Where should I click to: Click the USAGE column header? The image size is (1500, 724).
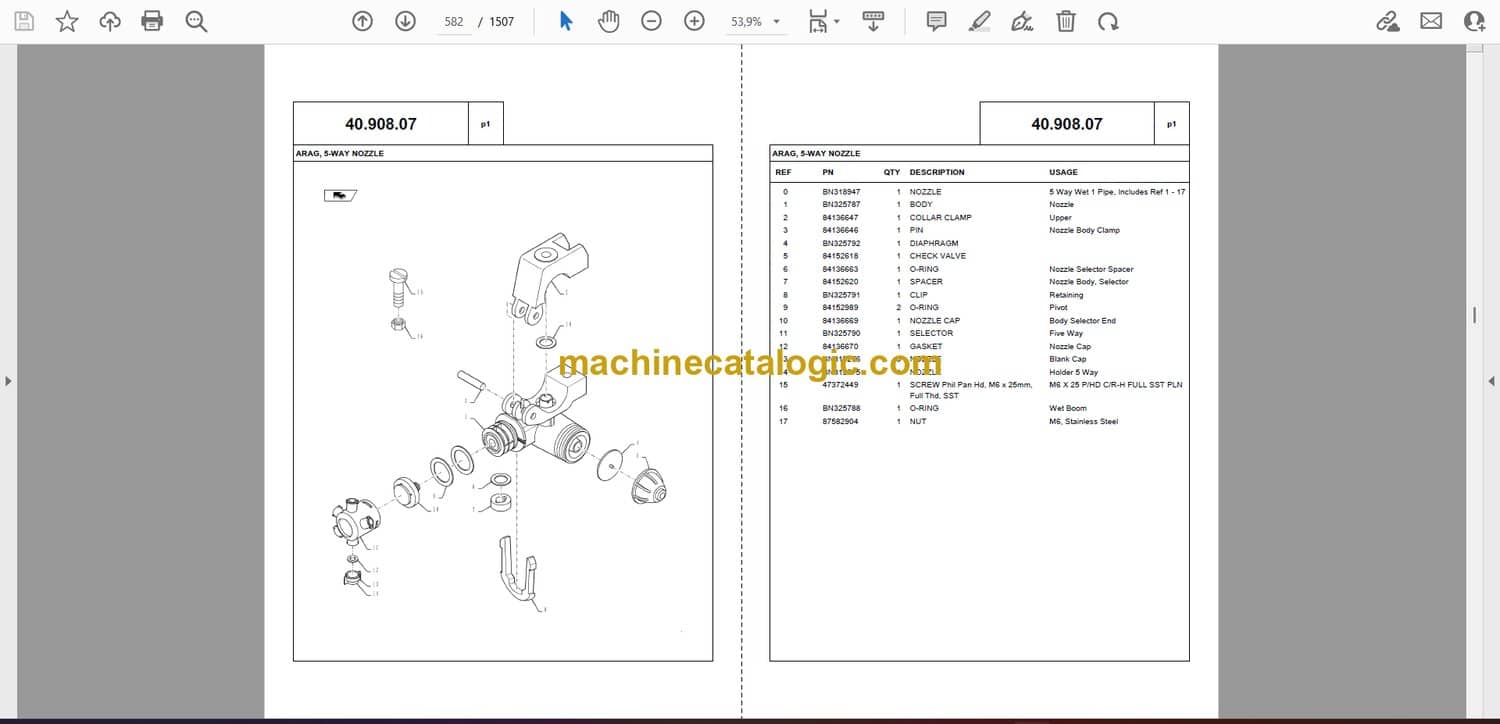pos(1063,172)
